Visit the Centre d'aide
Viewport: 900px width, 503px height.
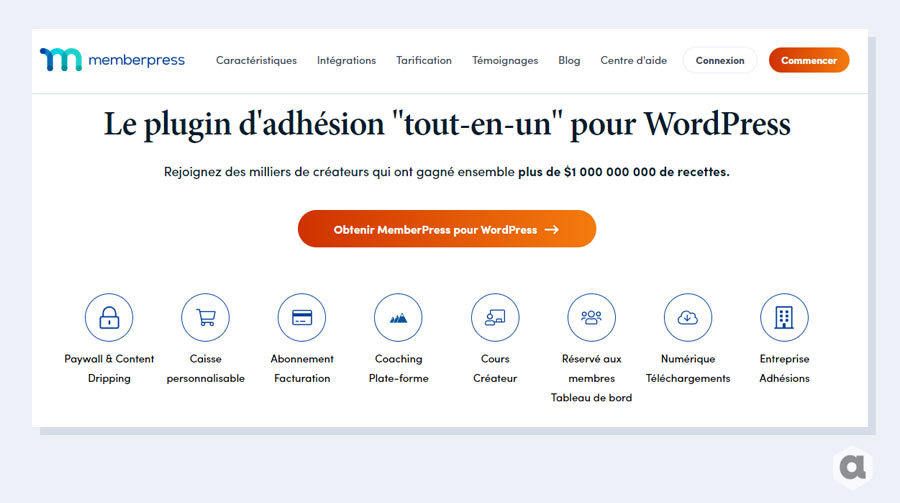634,60
